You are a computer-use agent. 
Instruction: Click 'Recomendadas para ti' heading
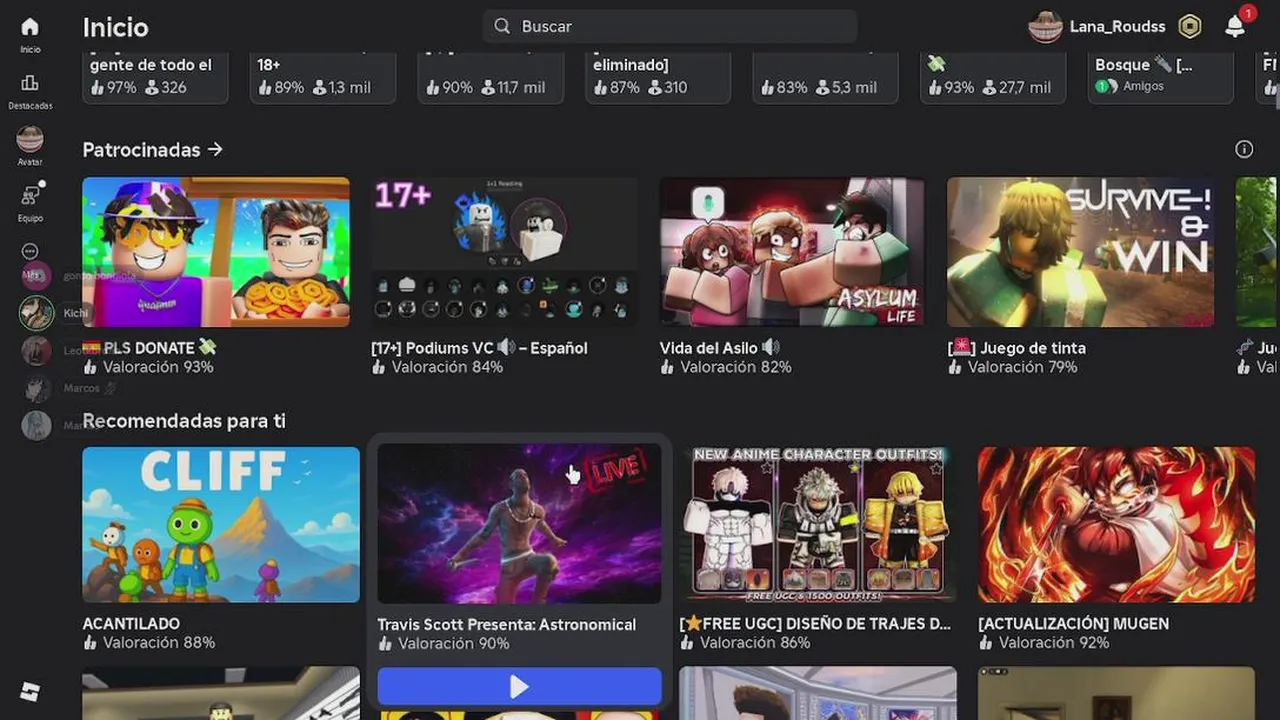pos(184,421)
